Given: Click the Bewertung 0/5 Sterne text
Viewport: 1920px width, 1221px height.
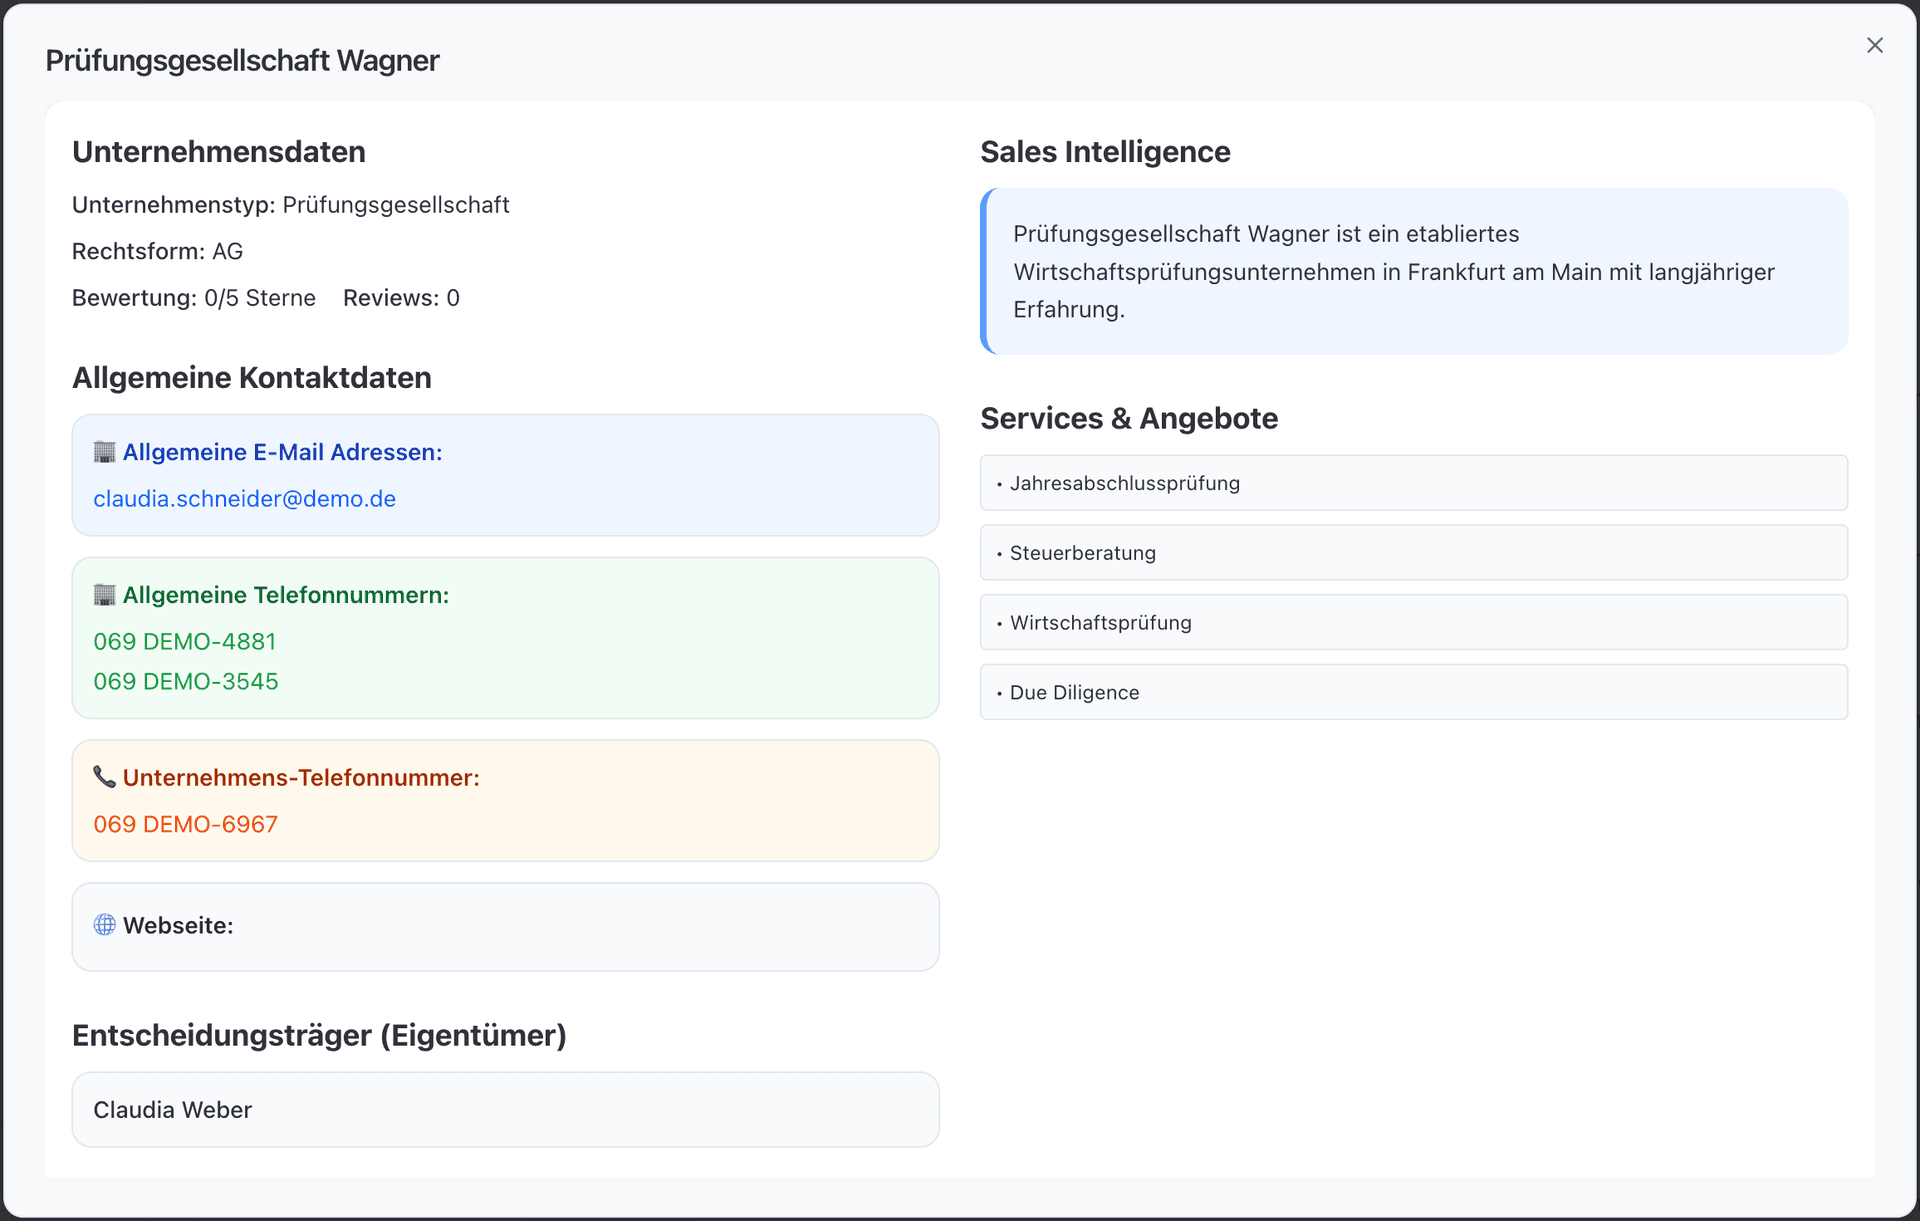Looking at the screenshot, I should 193,298.
